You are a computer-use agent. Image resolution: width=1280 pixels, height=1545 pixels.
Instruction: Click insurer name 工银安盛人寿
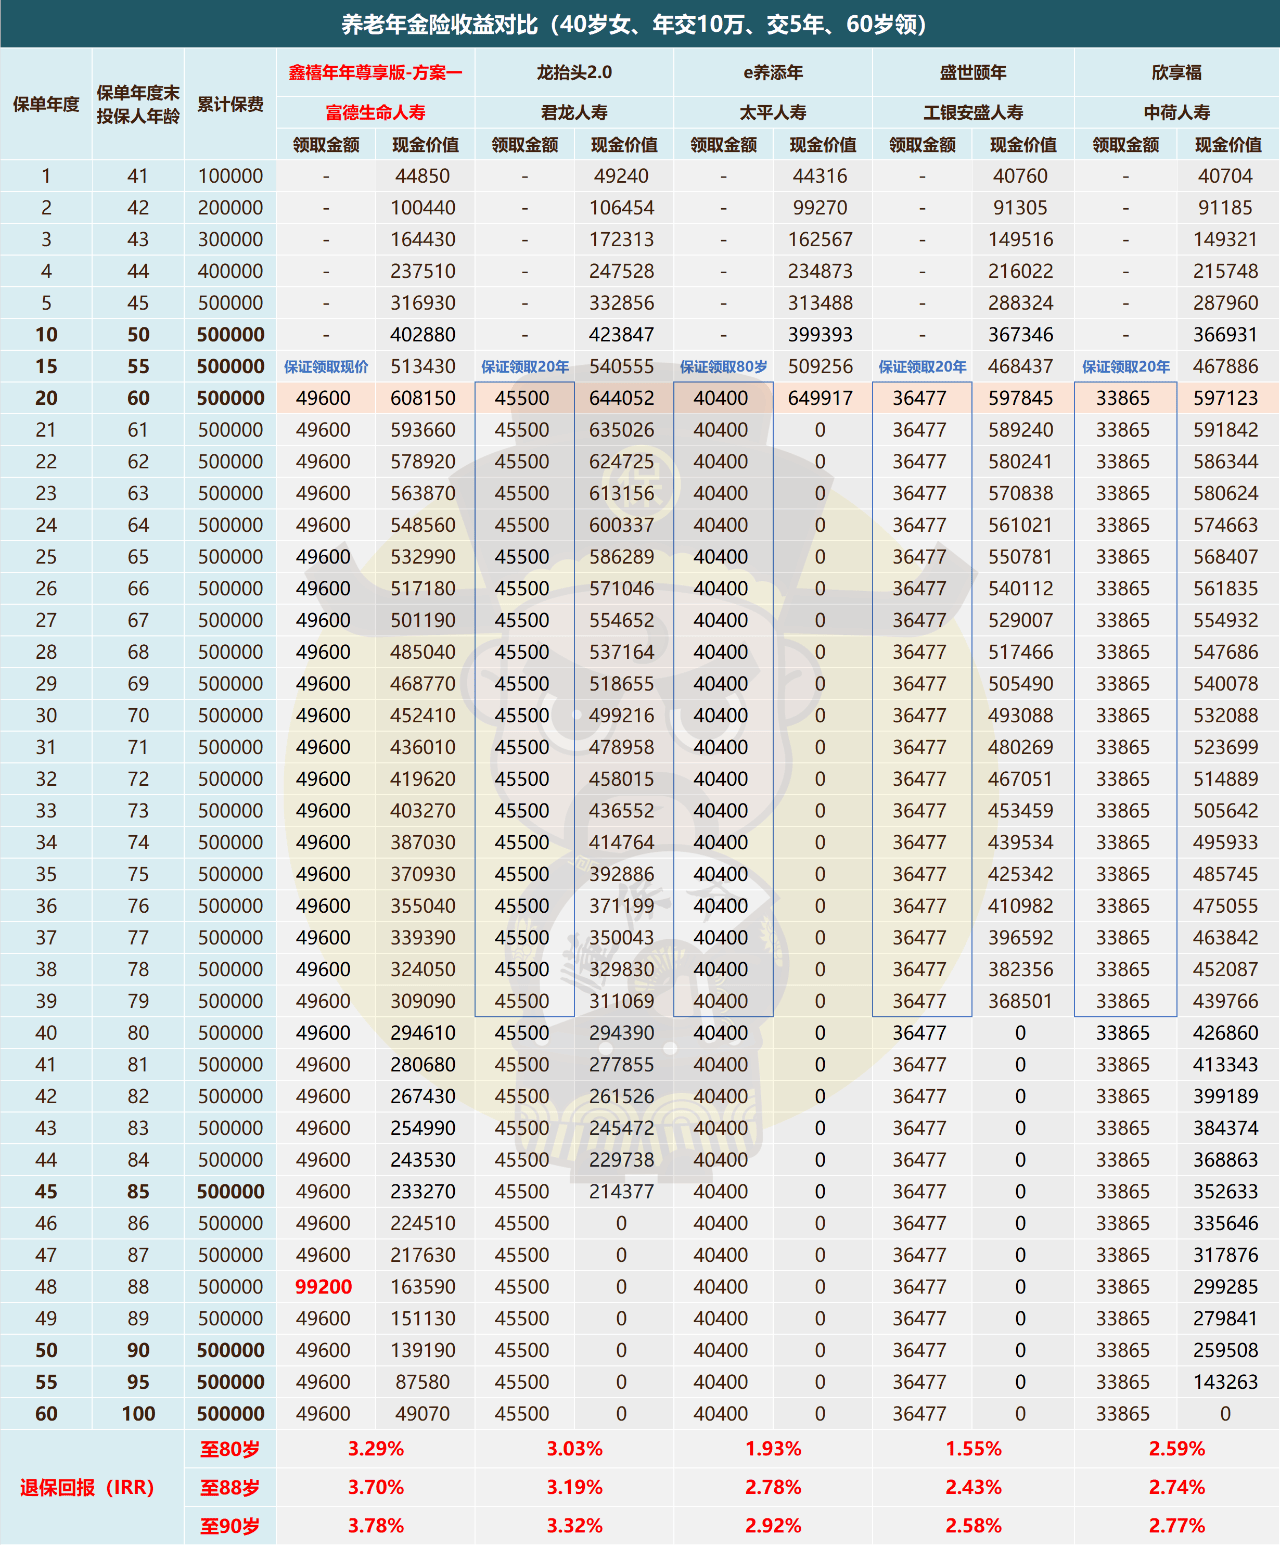[x=973, y=112]
